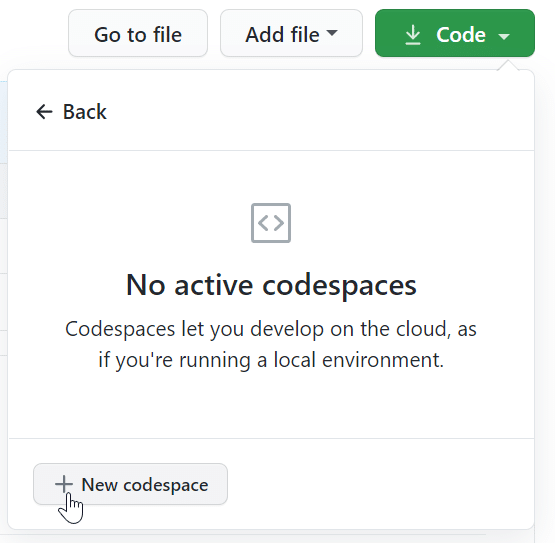
Task: Click empty footer area right of New codespace
Action: tap(379, 484)
